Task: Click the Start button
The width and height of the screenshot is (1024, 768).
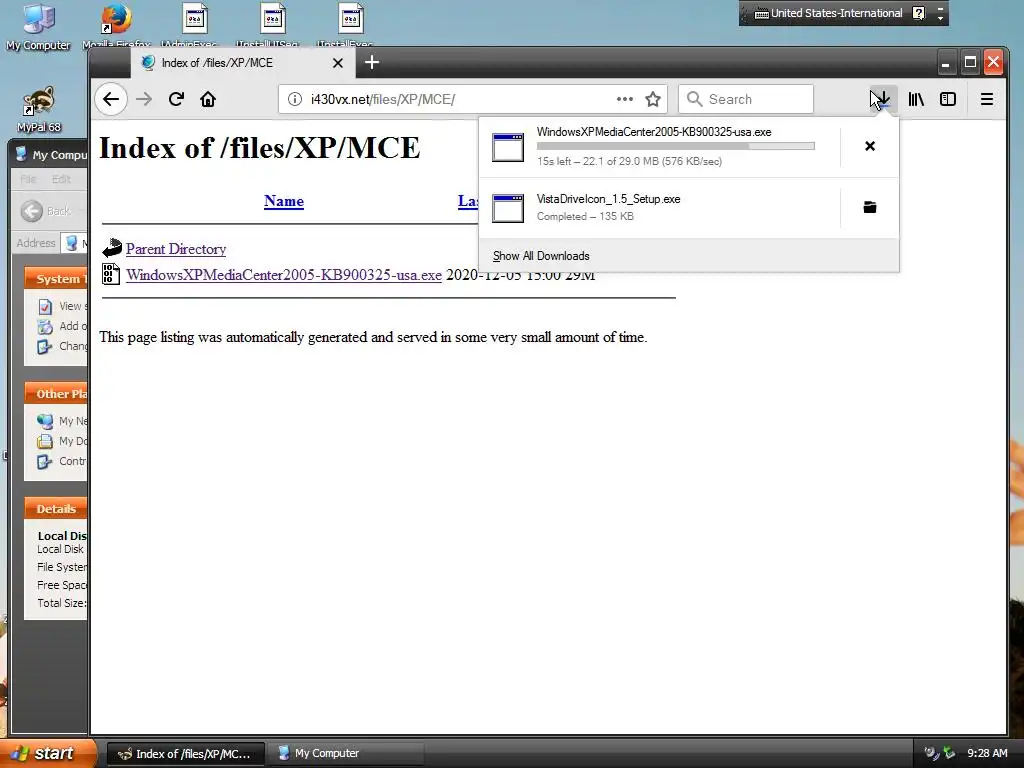Action: [47, 753]
